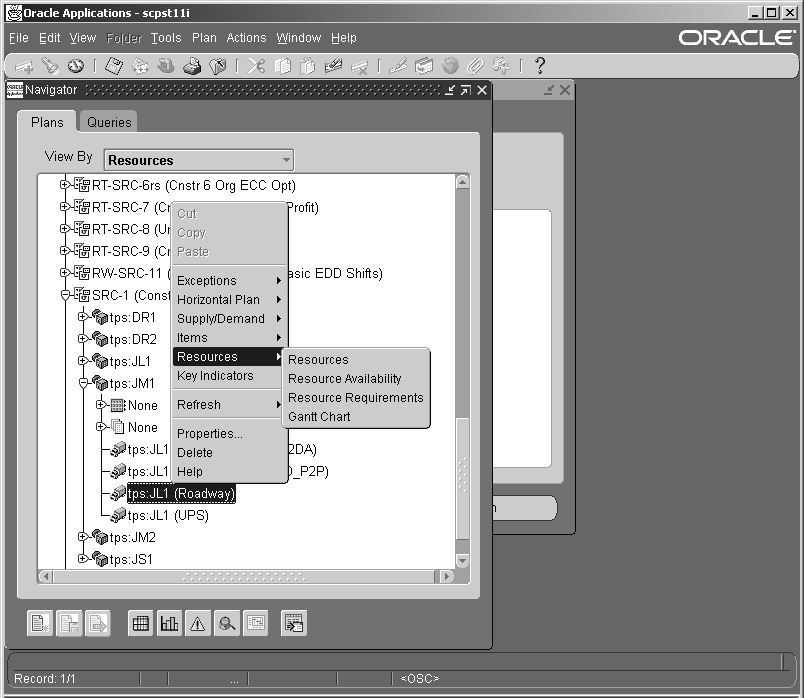Expand the tps:DR1 organization node

pos(82,316)
